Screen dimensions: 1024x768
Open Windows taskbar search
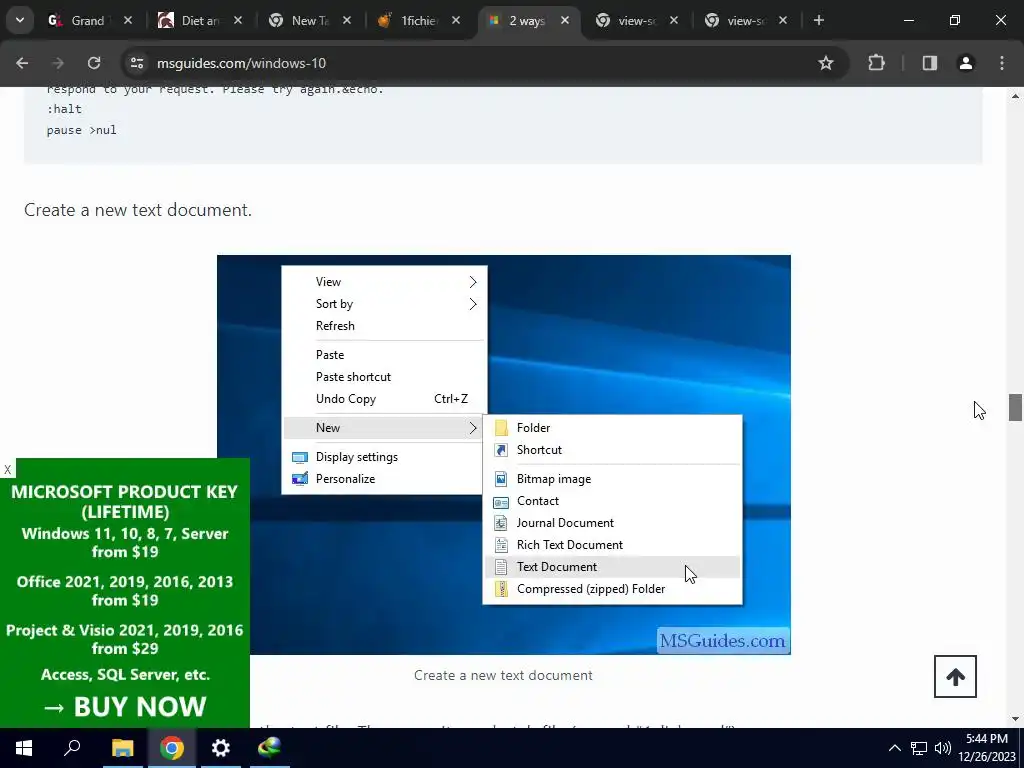point(72,748)
